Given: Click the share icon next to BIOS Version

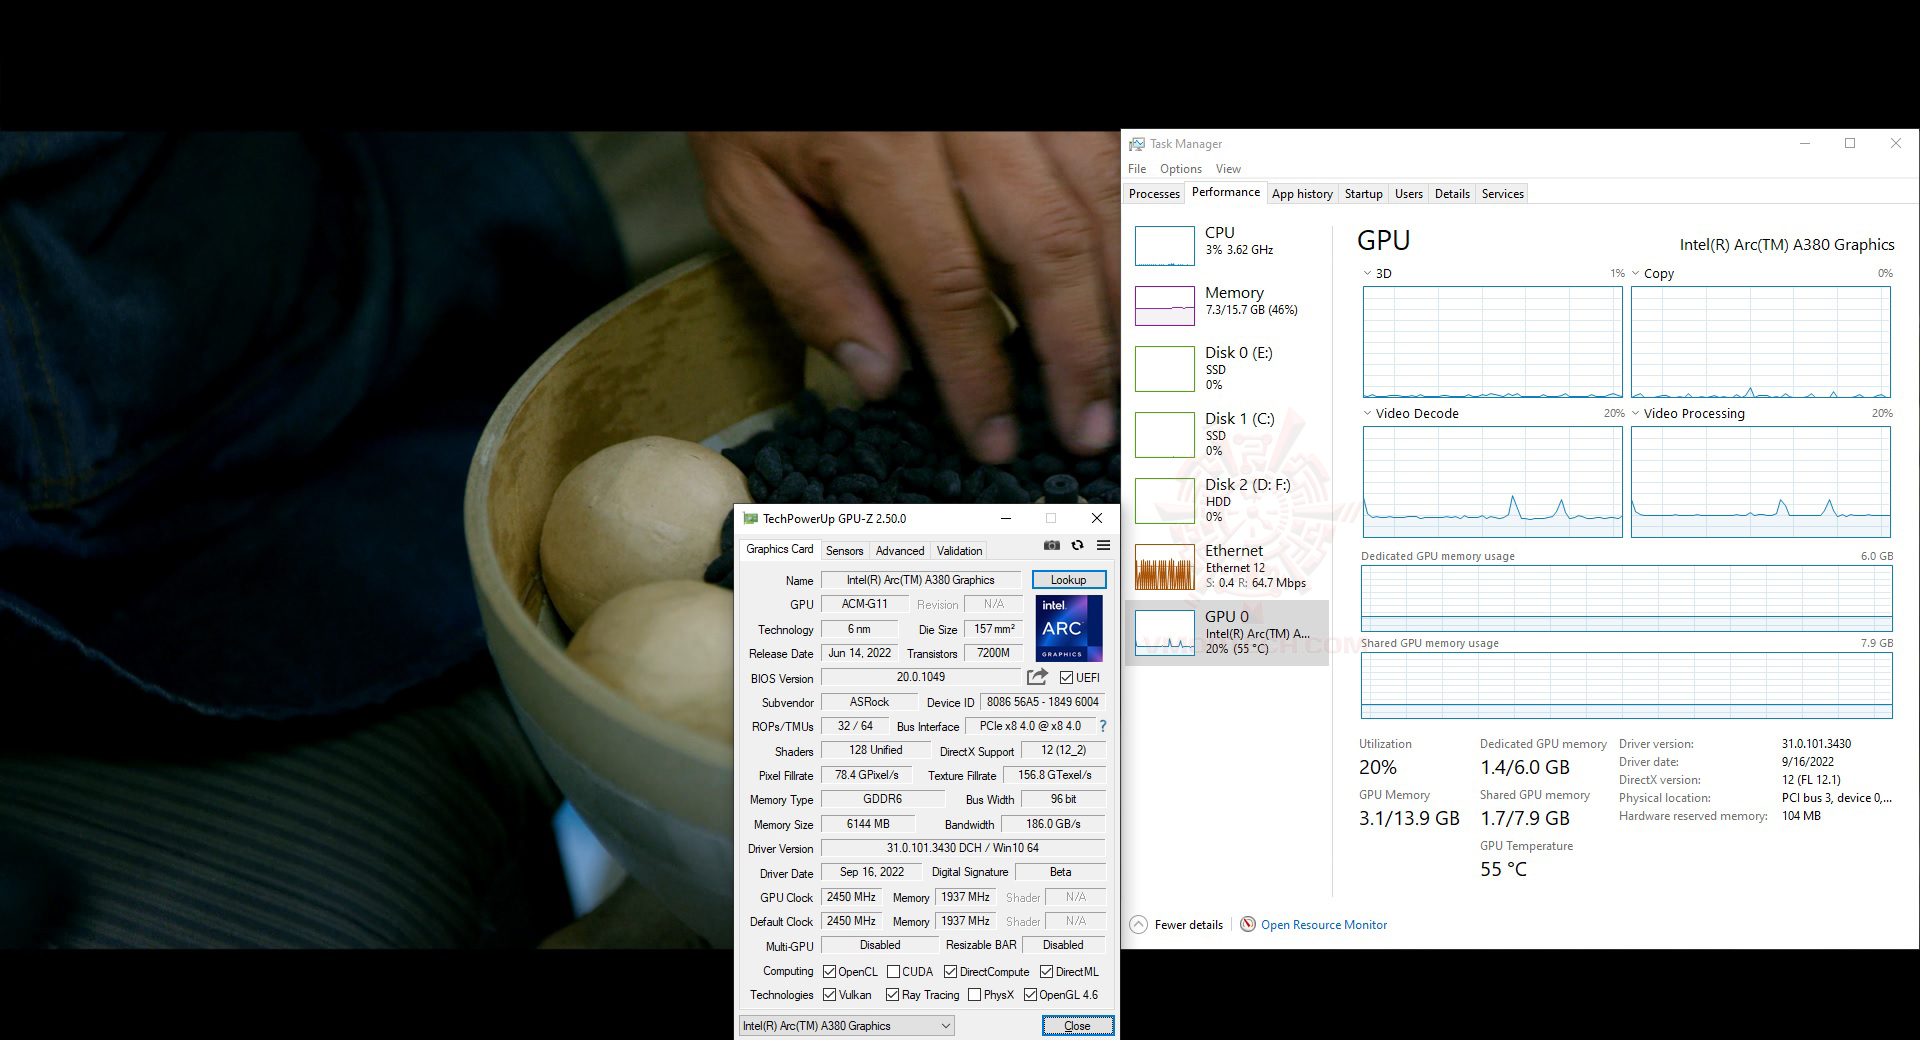Looking at the screenshot, I should click(1037, 677).
